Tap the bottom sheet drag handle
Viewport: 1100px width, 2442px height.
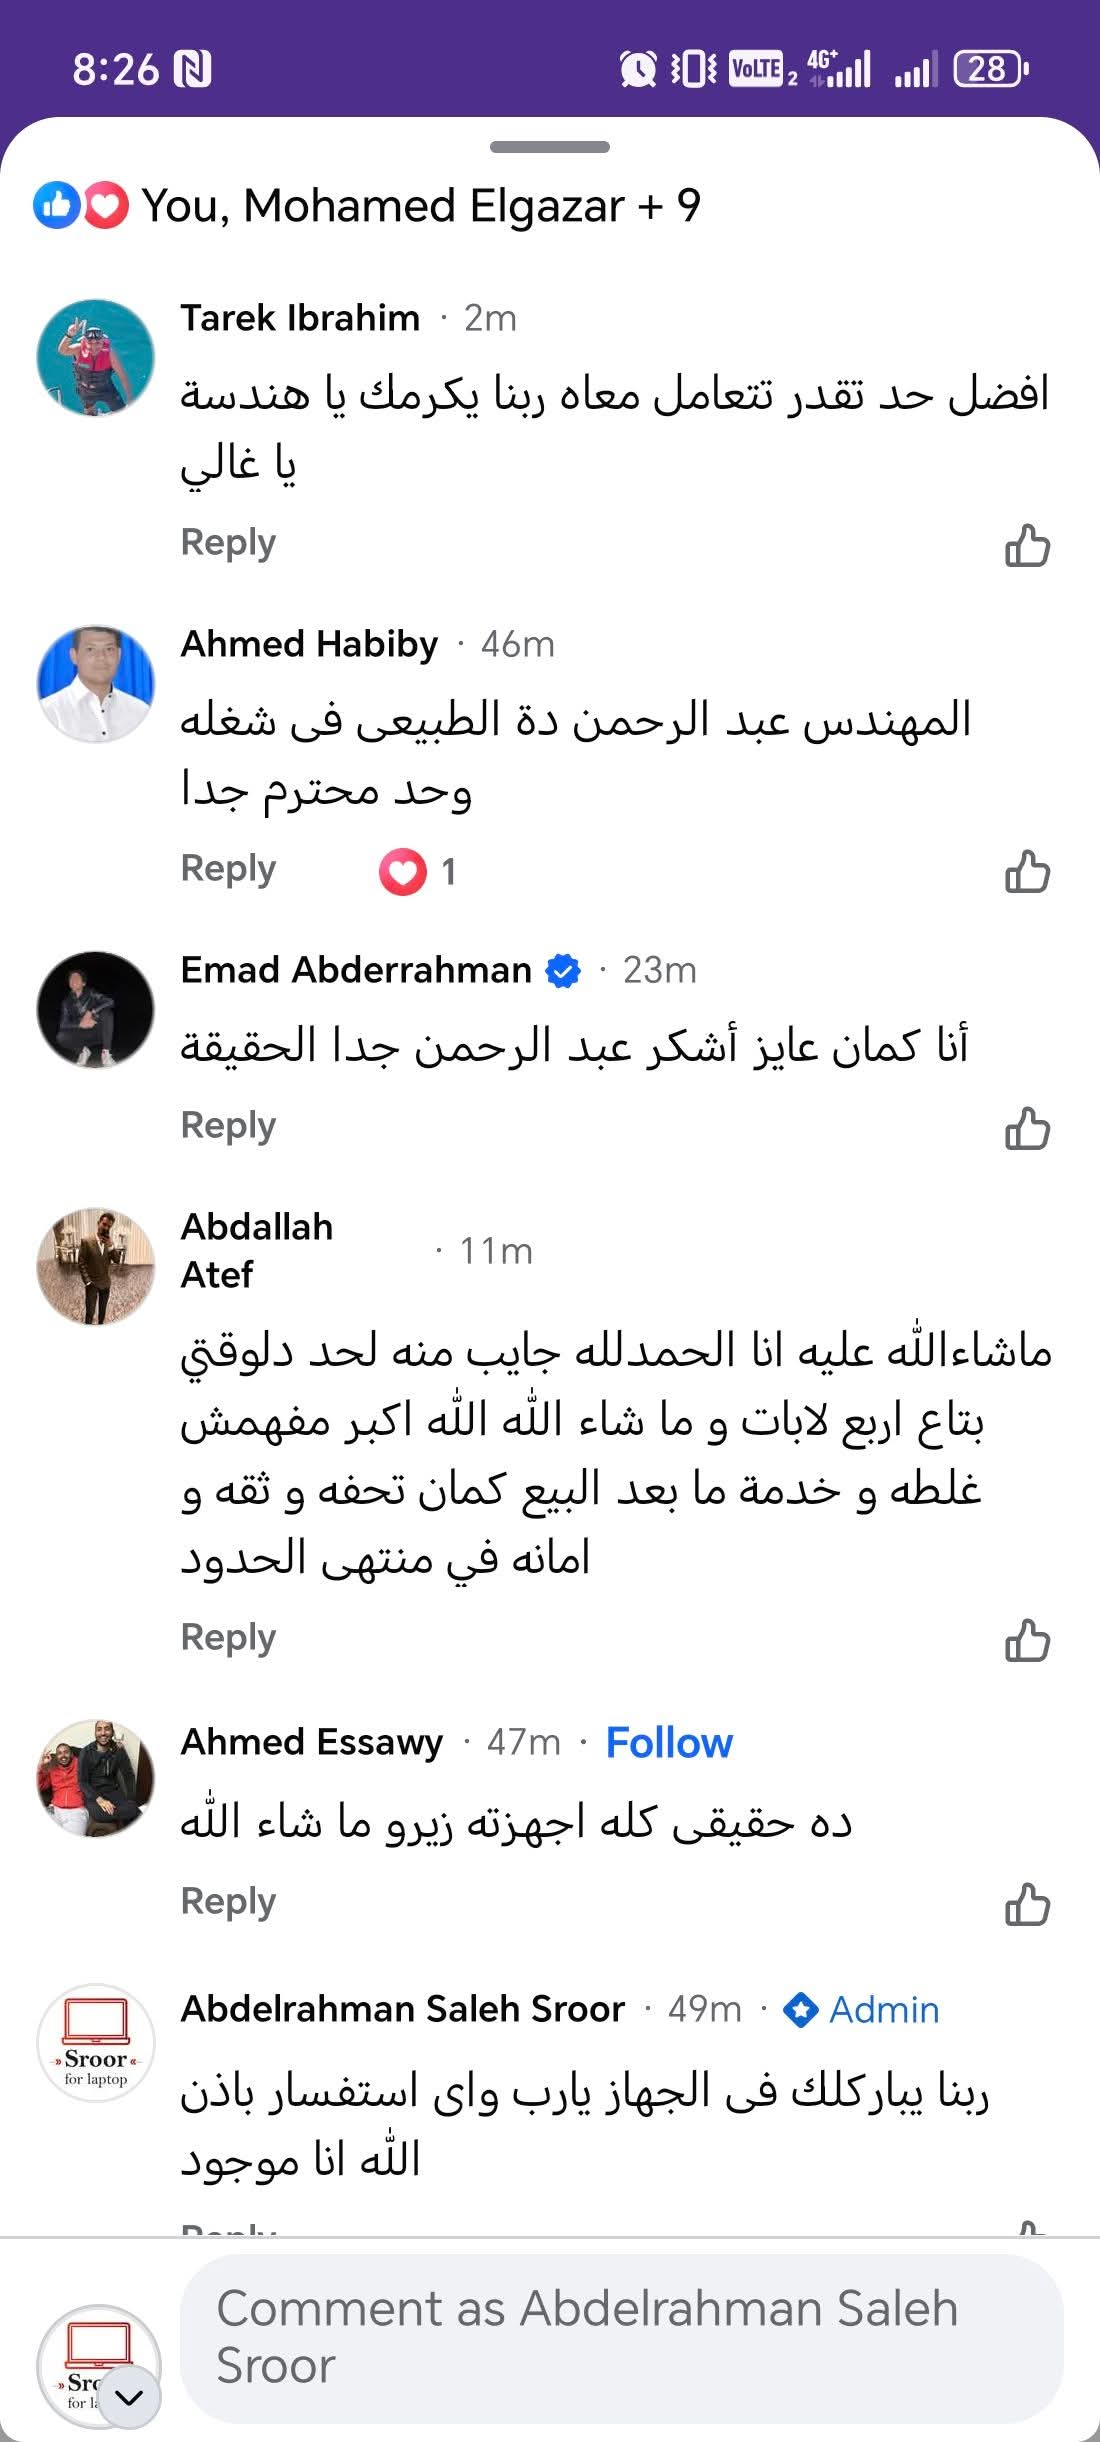550,147
